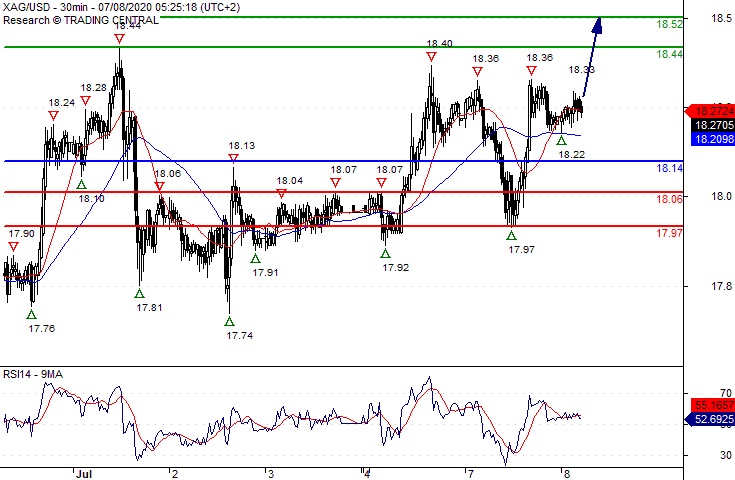Click the 7 date label on the time axis
This screenshot has width=735, height=480.
tap(470, 474)
